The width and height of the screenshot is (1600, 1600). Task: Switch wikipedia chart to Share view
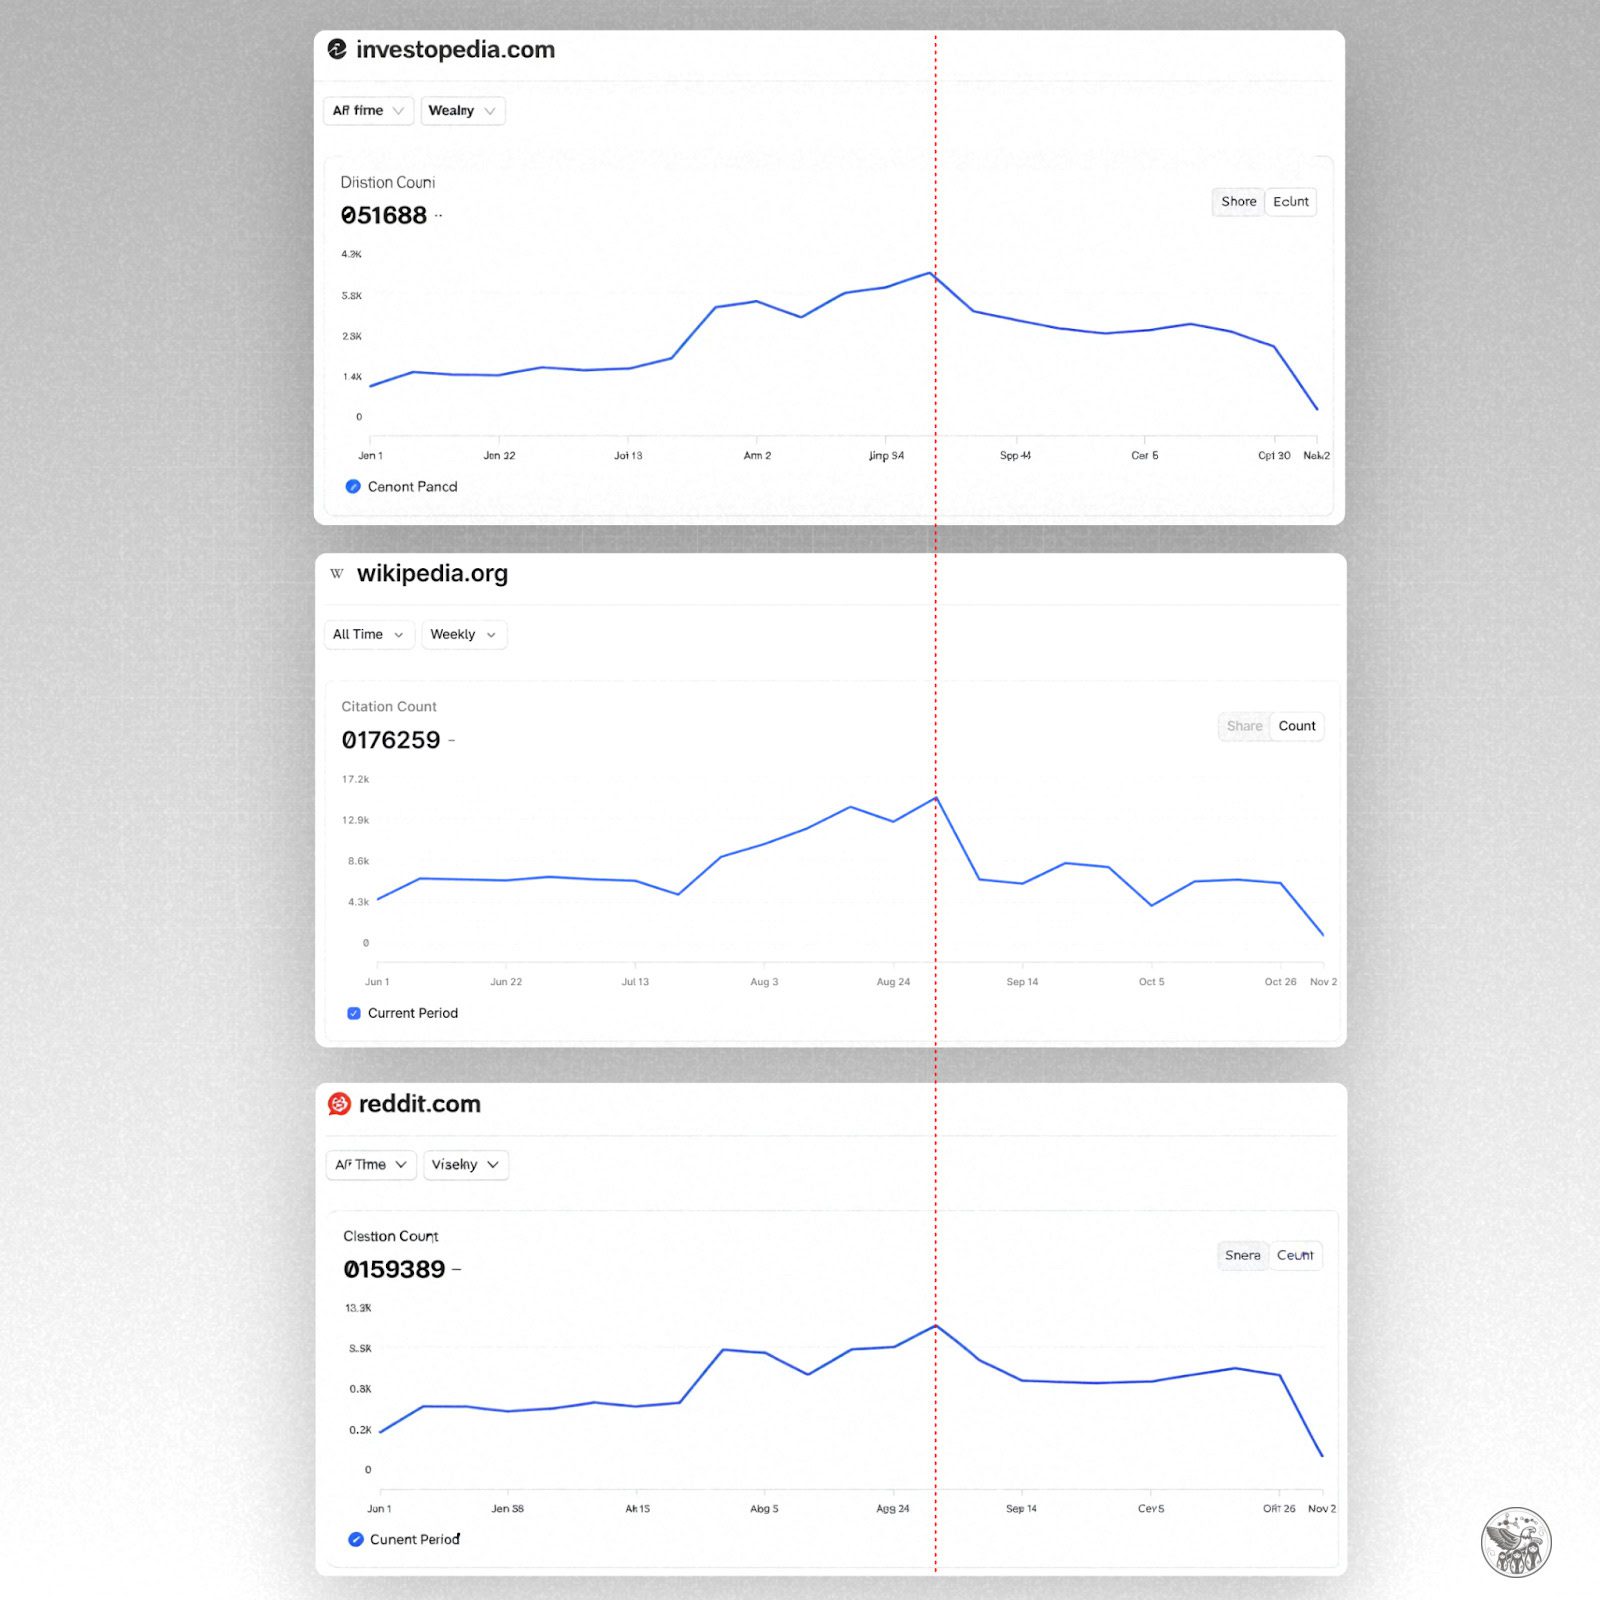(x=1244, y=726)
